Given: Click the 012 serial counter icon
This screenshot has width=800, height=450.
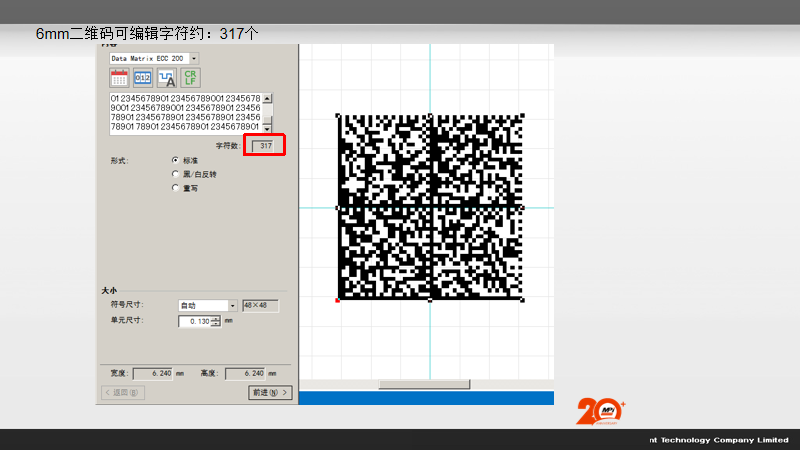Looking at the screenshot, I should (x=142, y=79).
